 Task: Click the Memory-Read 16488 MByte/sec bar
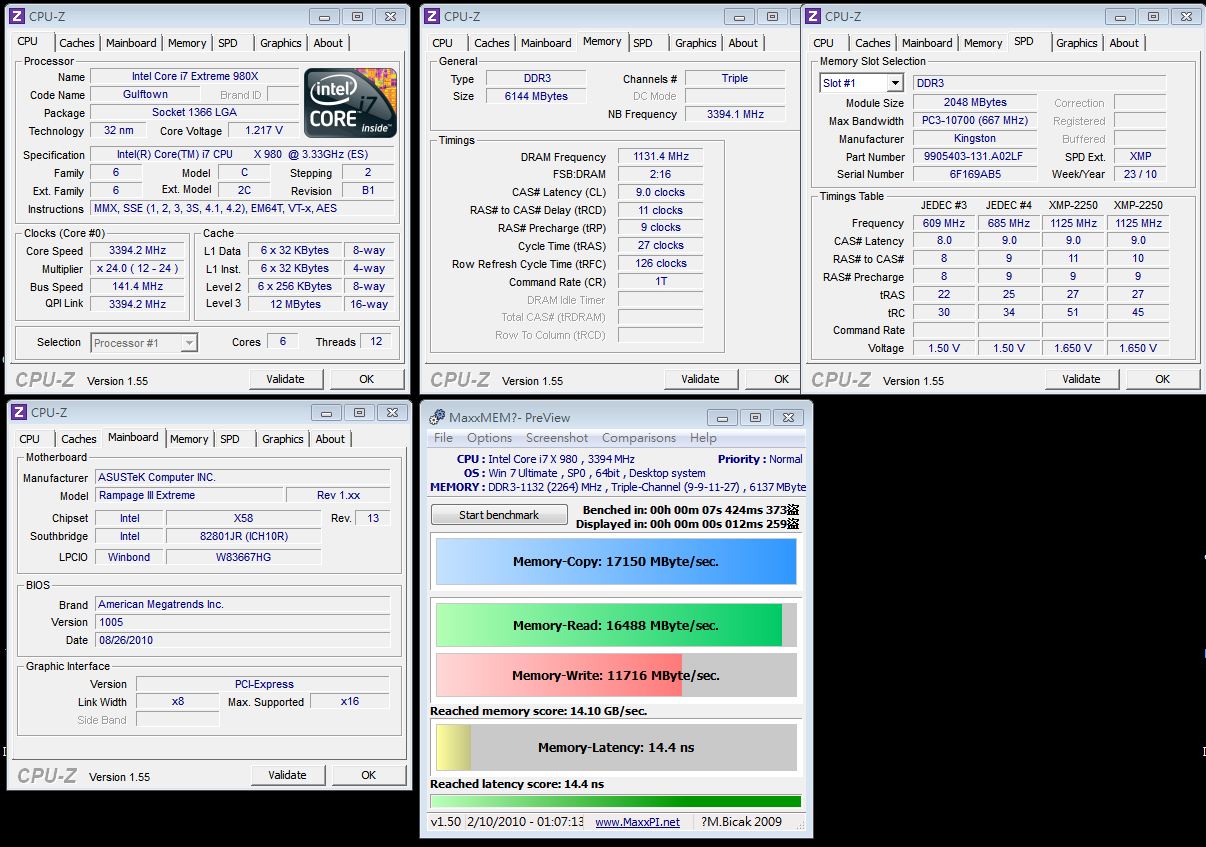(616, 625)
